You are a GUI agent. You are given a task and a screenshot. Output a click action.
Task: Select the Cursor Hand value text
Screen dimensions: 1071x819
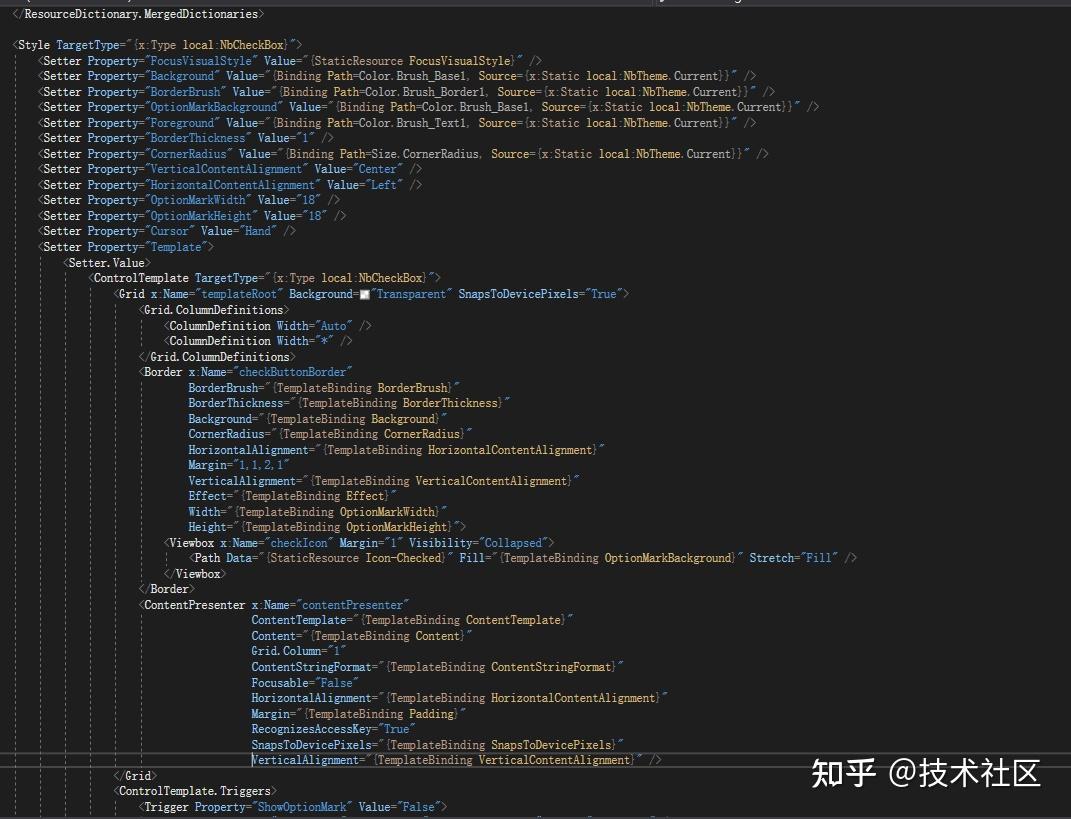[258, 230]
